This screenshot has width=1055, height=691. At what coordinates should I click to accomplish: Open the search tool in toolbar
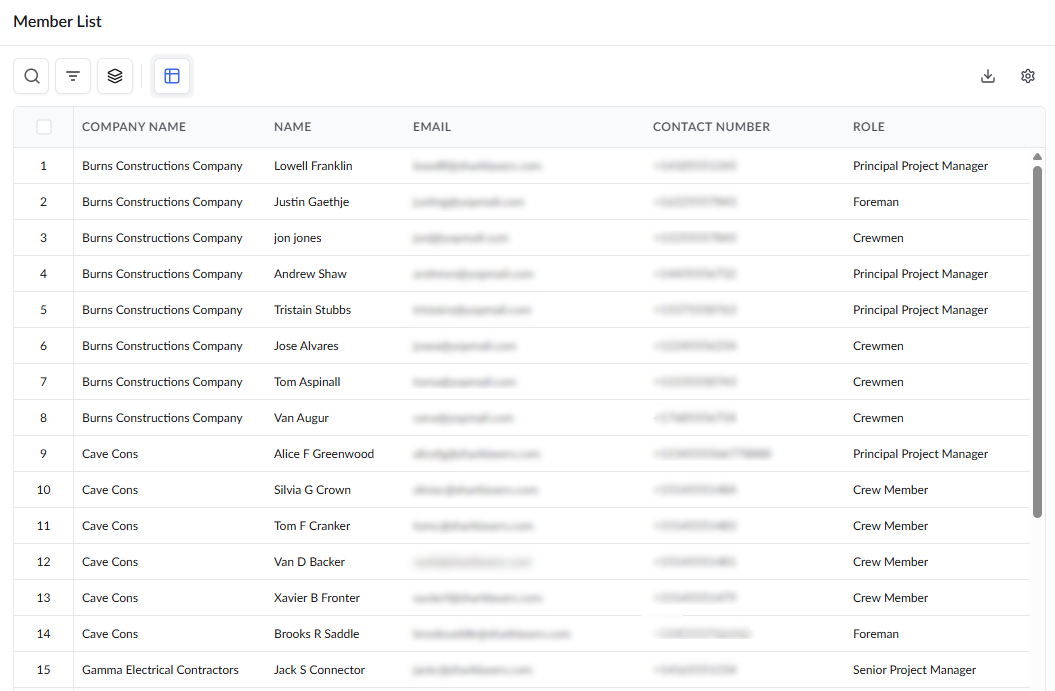[x=31, y=76]
